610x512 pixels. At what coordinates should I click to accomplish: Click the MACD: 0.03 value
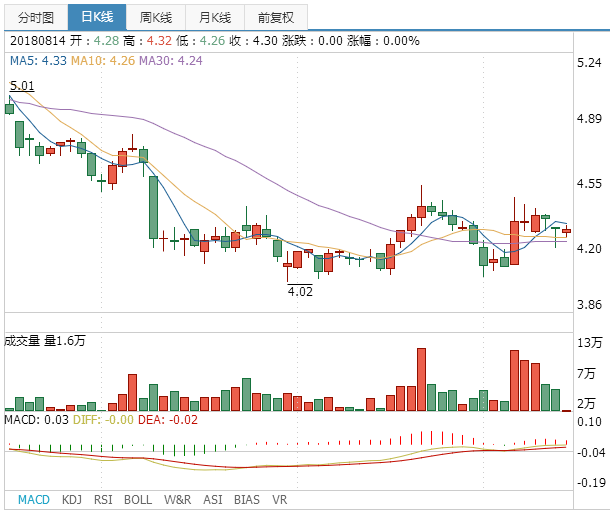tap(37, 420)
